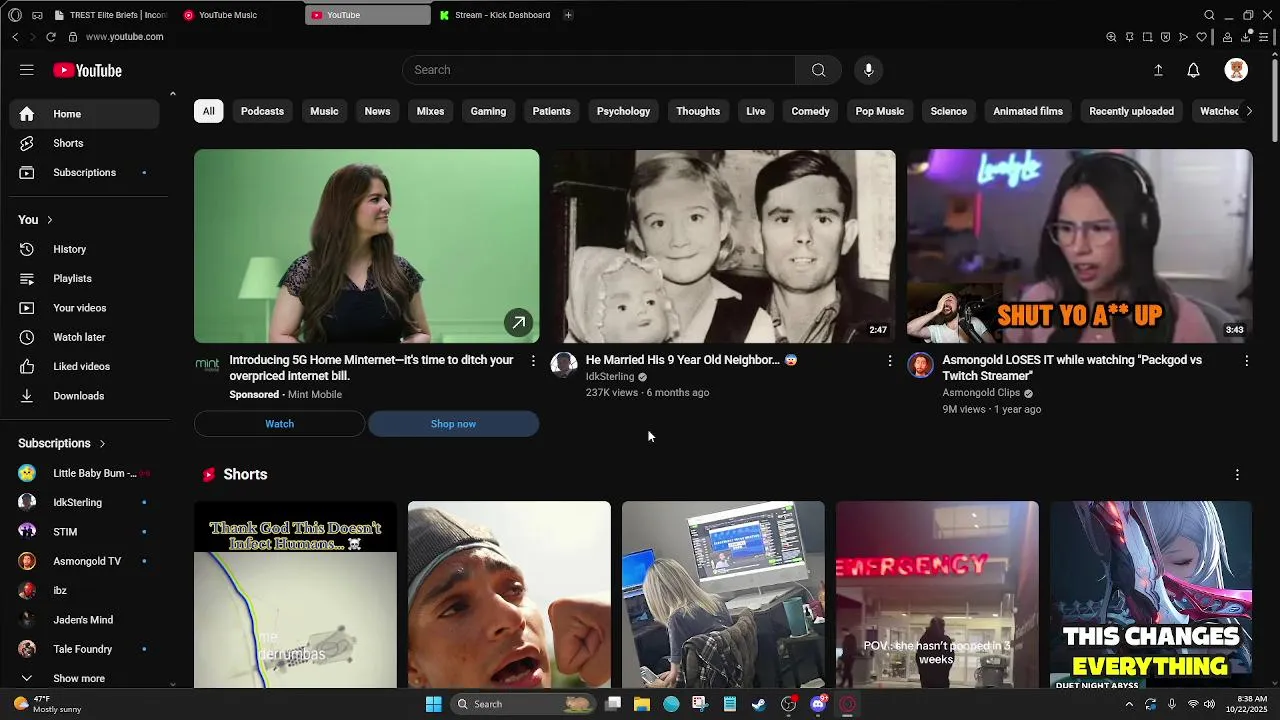This screenshot has width=1280, height=720.
Task: Open History in the sidebar
Action: [x=84, y=249]
